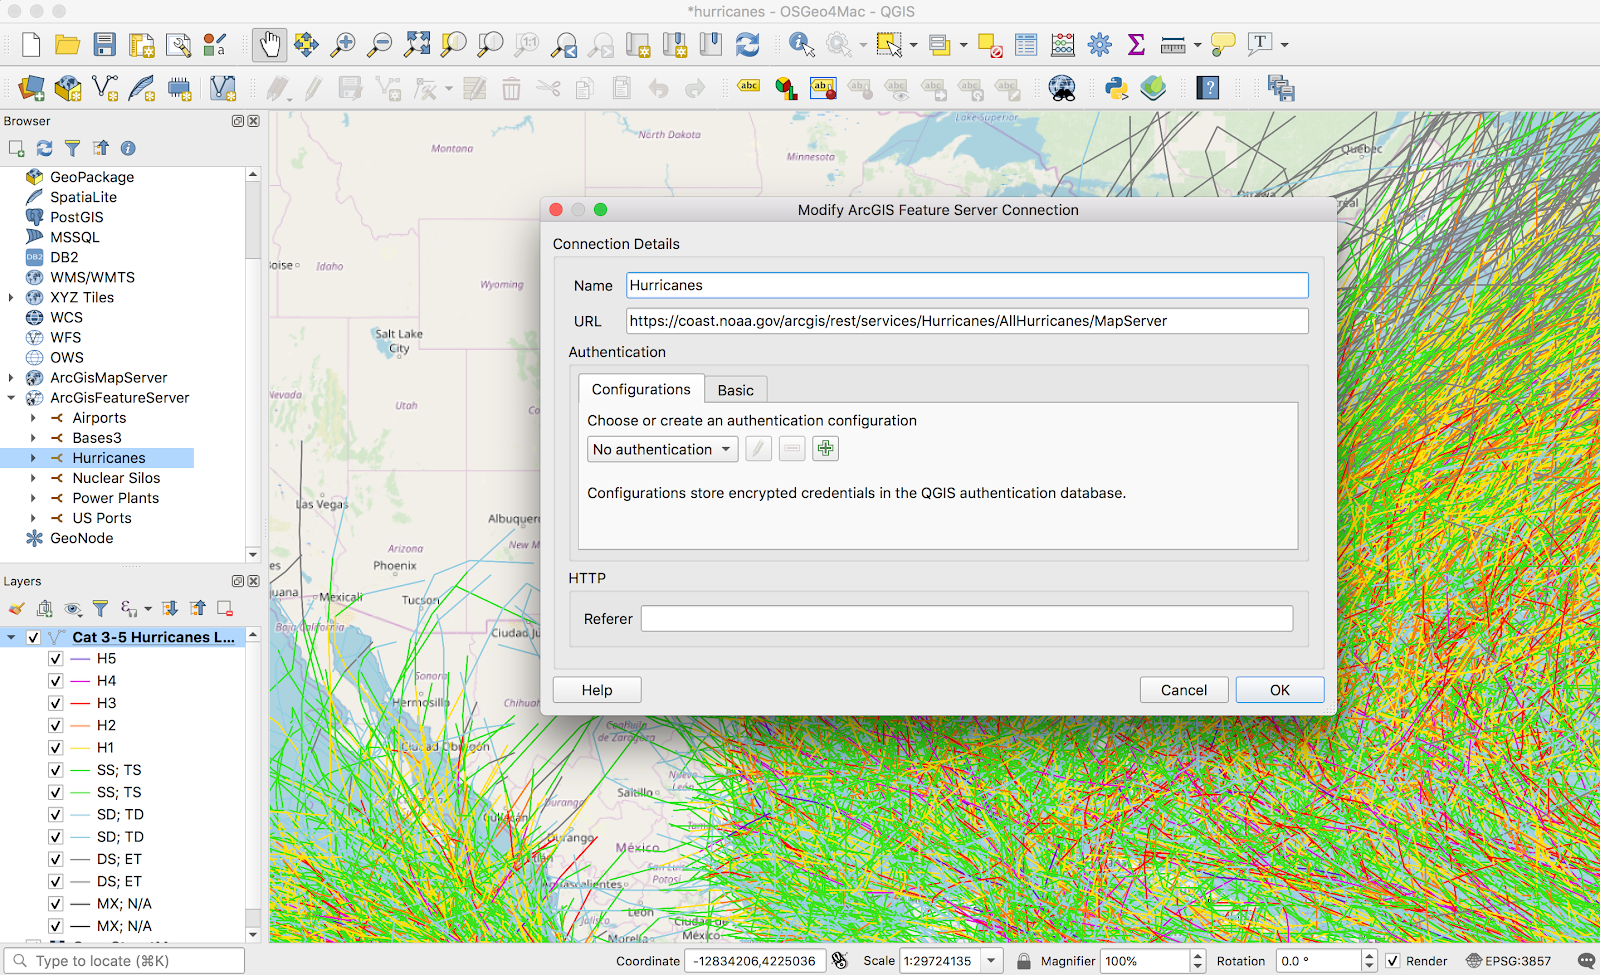
Task: Select the Configurations tab
Action: pos(640,389)
